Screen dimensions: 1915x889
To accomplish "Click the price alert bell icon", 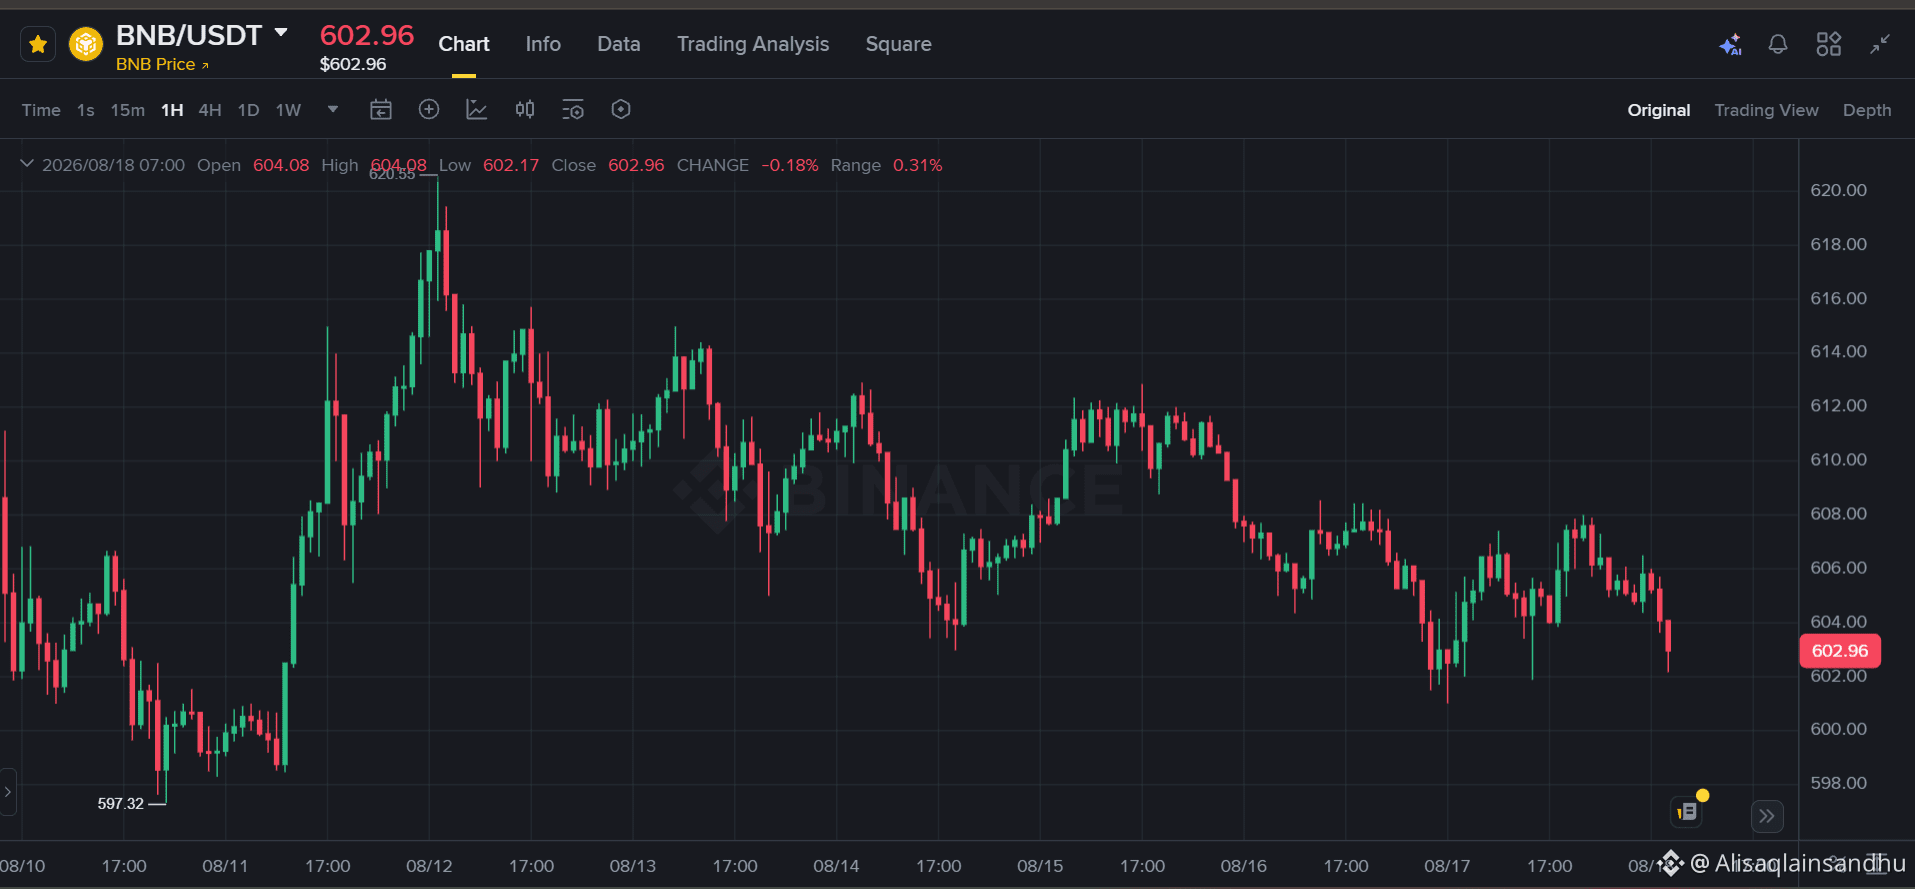I will [1778, 44].
